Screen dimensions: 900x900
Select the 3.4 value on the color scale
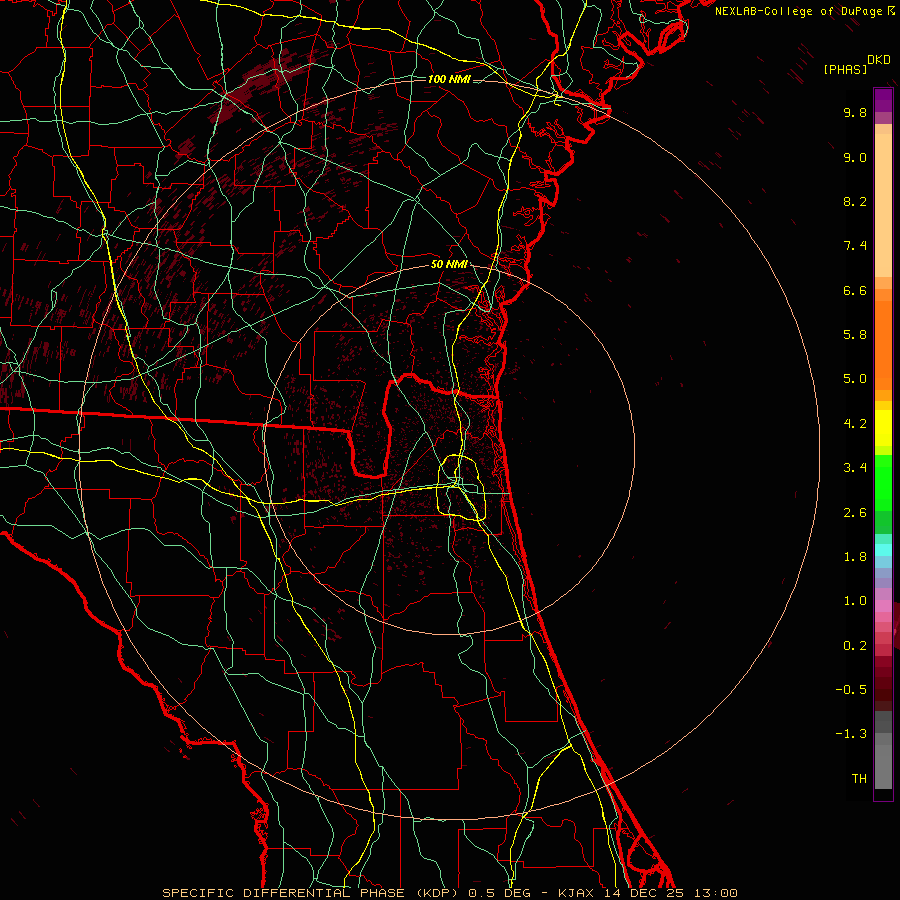[855, 468]
